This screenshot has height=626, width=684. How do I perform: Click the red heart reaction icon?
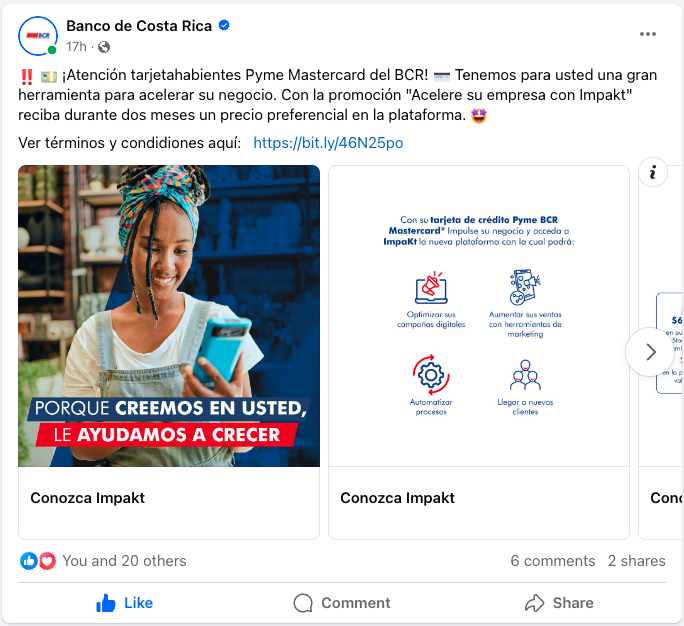coord(47,561)
